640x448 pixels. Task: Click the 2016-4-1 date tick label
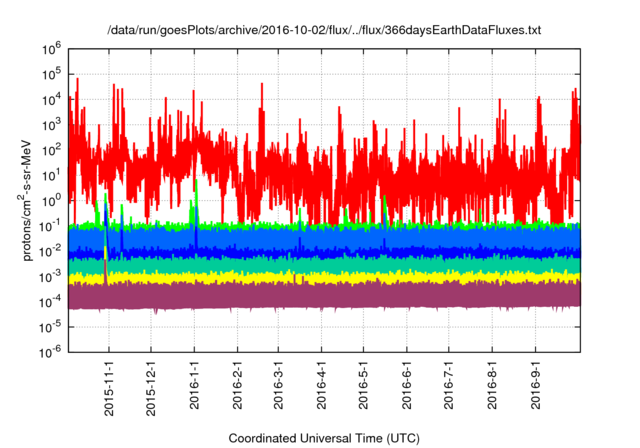[x=321, y=385]
